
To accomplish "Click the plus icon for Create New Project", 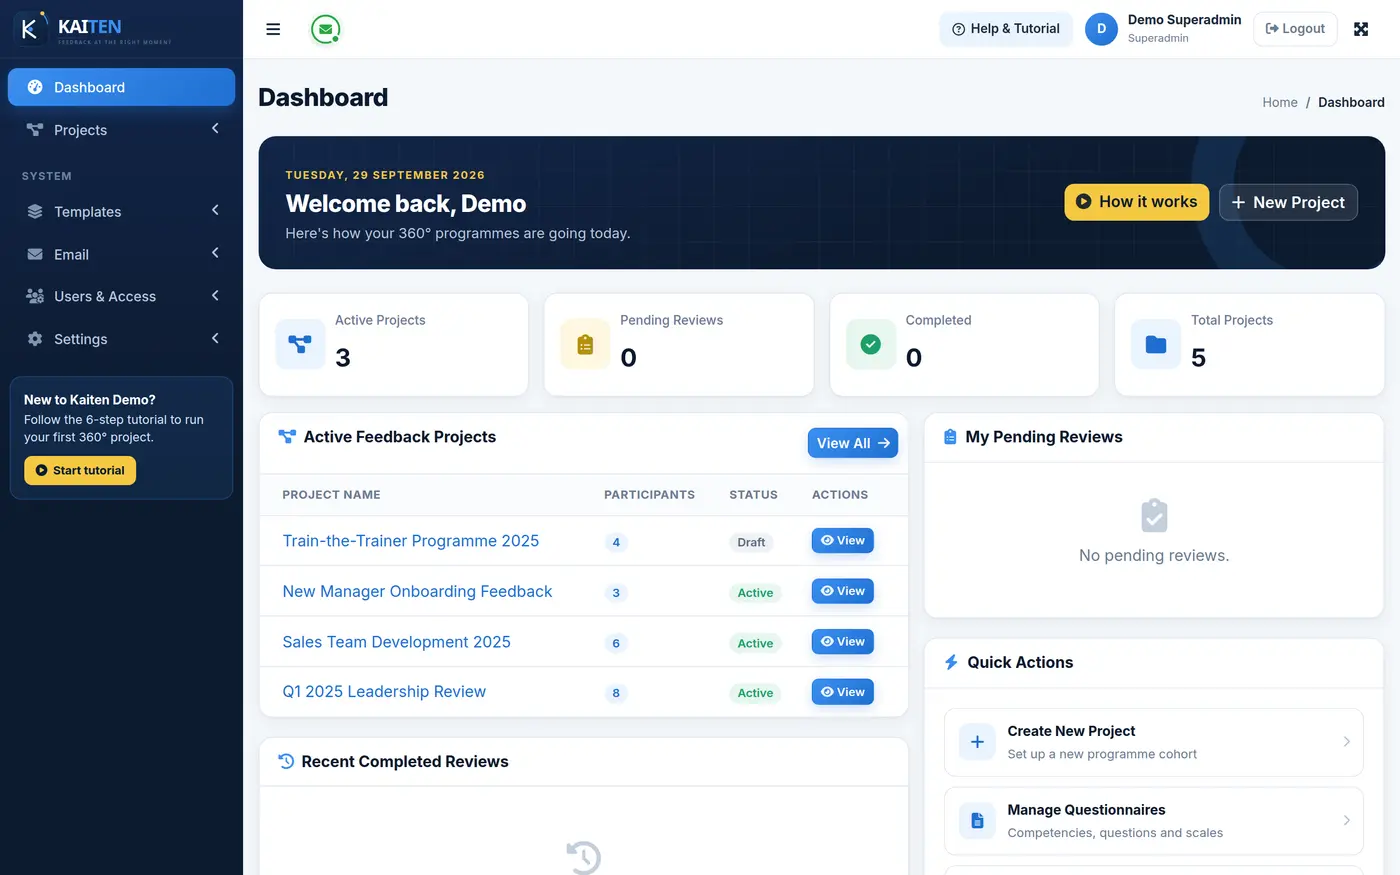I will pyautogui.click(x=977, y=742).
